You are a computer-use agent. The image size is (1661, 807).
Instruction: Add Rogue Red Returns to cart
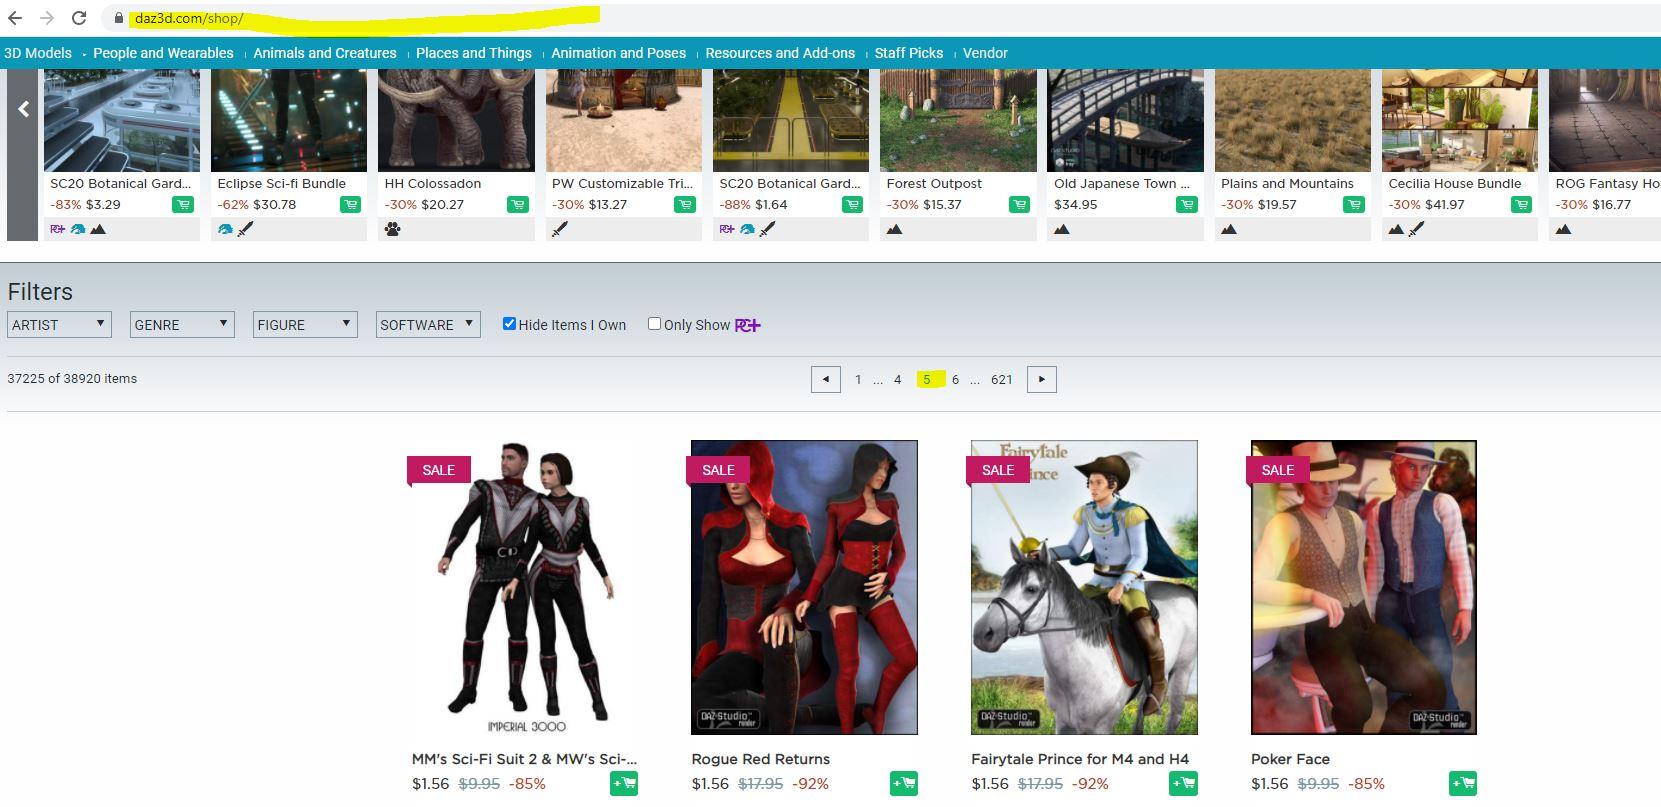click(904, 784)
